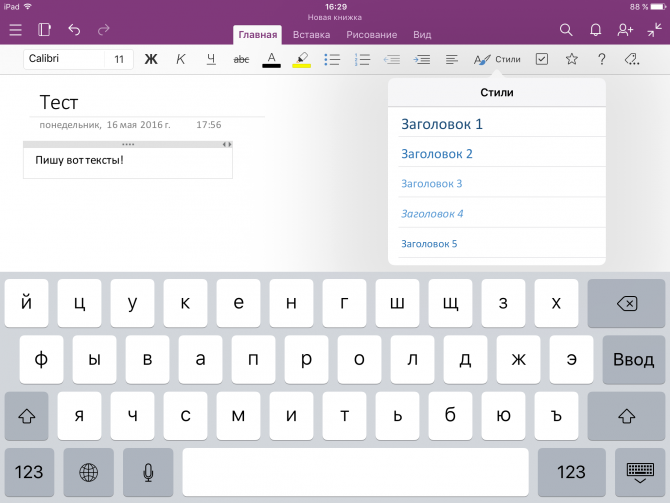Place cursor in text Пишу вот тексты!
The image size is (670, 503).
(79, 160)
